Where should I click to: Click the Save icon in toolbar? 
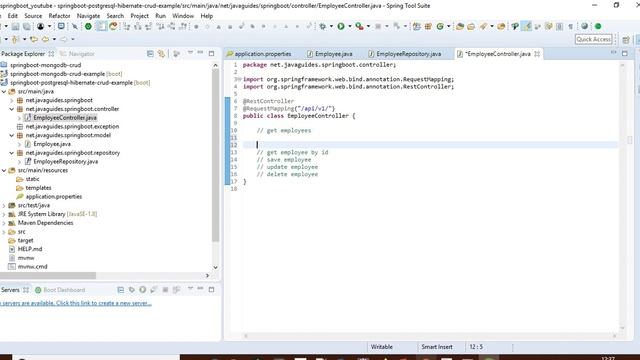click(16, 27)
